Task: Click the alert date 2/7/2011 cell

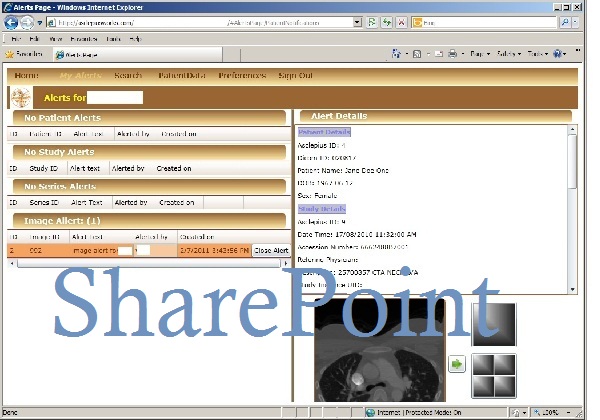Action: [x=214, y=251]
